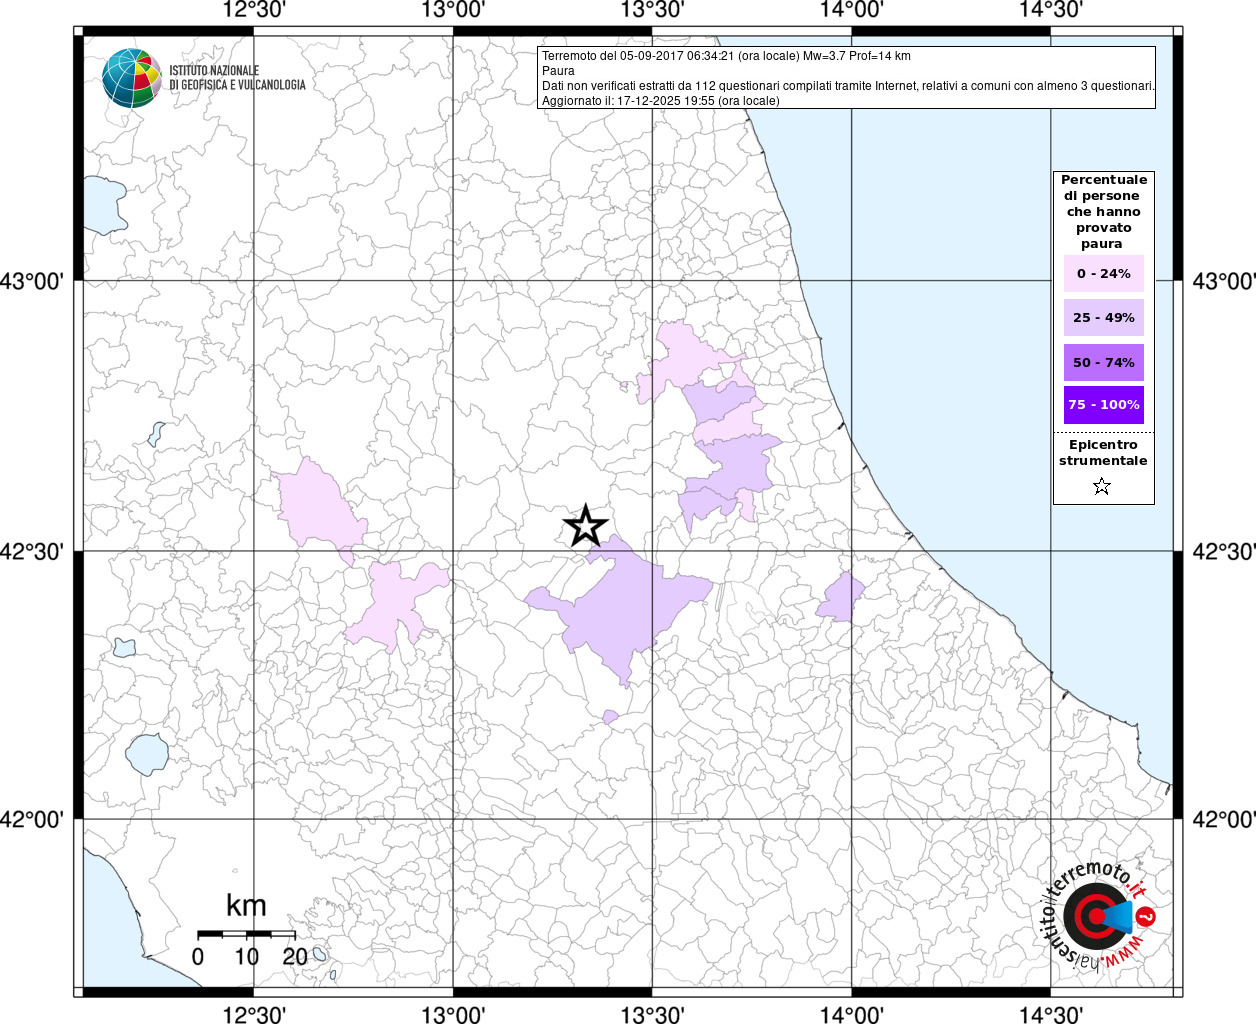Click the right axis label 43°00'
Screen dimensions: 1256x1024
click(1224, 282)
